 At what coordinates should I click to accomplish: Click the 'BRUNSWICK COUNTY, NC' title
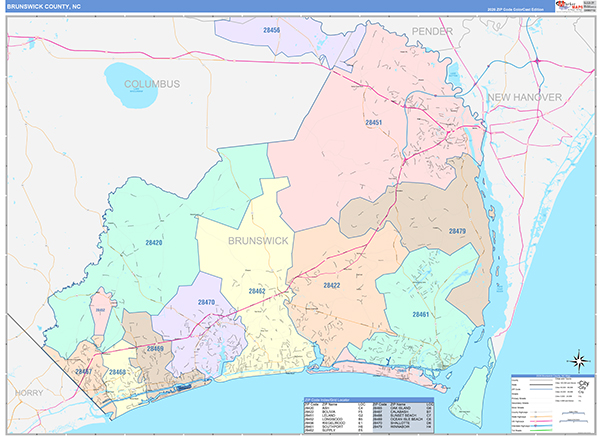pos(44,7)
